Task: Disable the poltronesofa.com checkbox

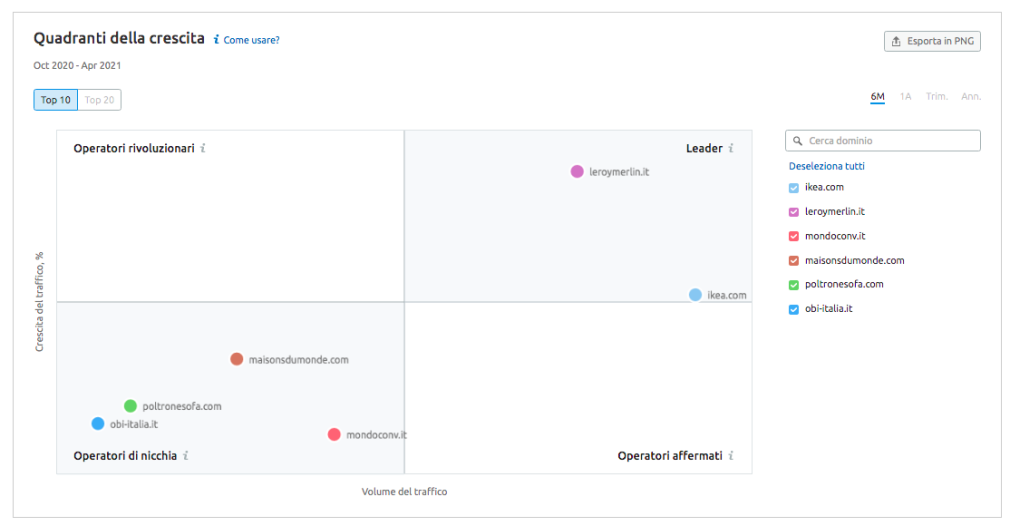Action: point(794,285)
